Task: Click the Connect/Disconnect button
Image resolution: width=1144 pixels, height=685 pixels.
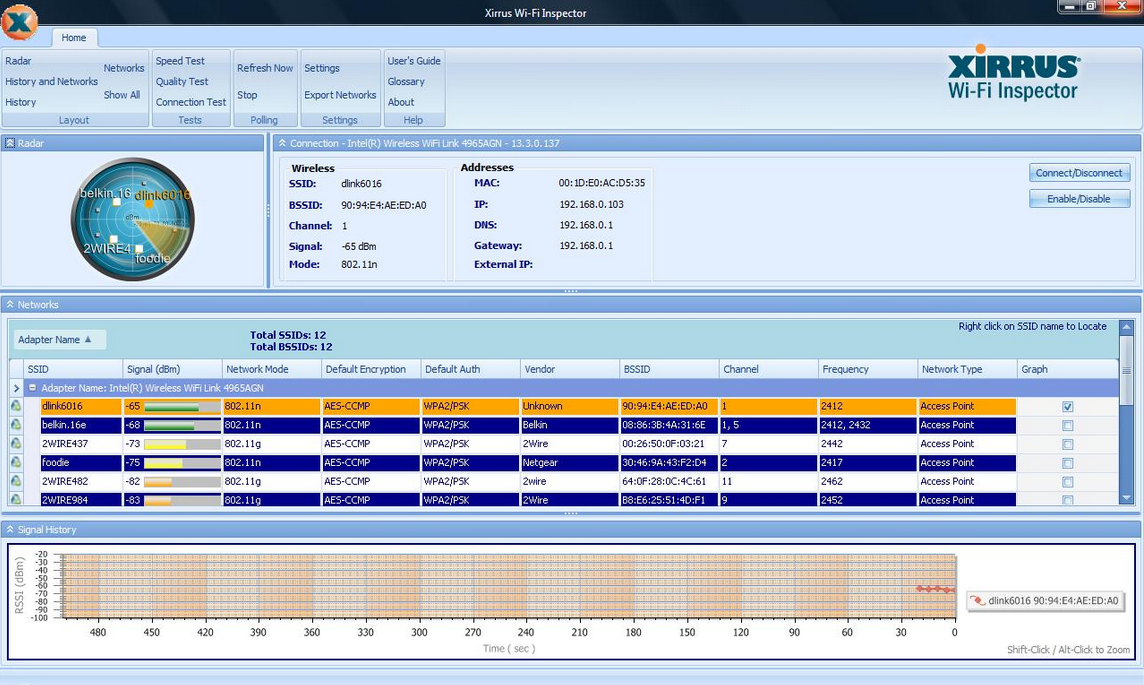Action: click(1079, 173)
